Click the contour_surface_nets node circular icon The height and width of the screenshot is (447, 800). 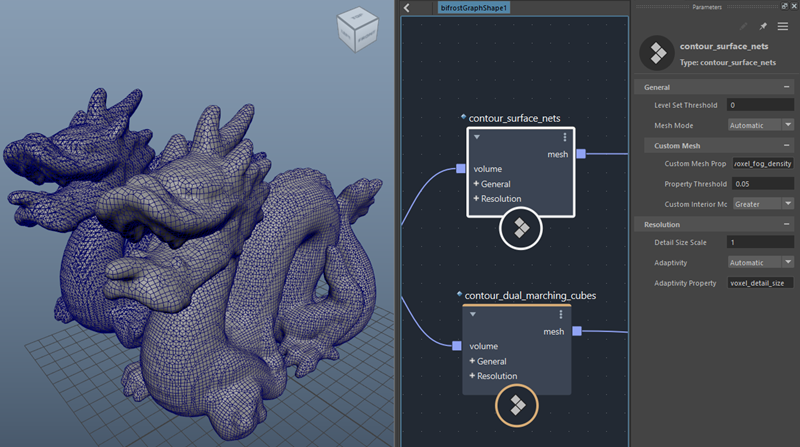click(520, 228)
